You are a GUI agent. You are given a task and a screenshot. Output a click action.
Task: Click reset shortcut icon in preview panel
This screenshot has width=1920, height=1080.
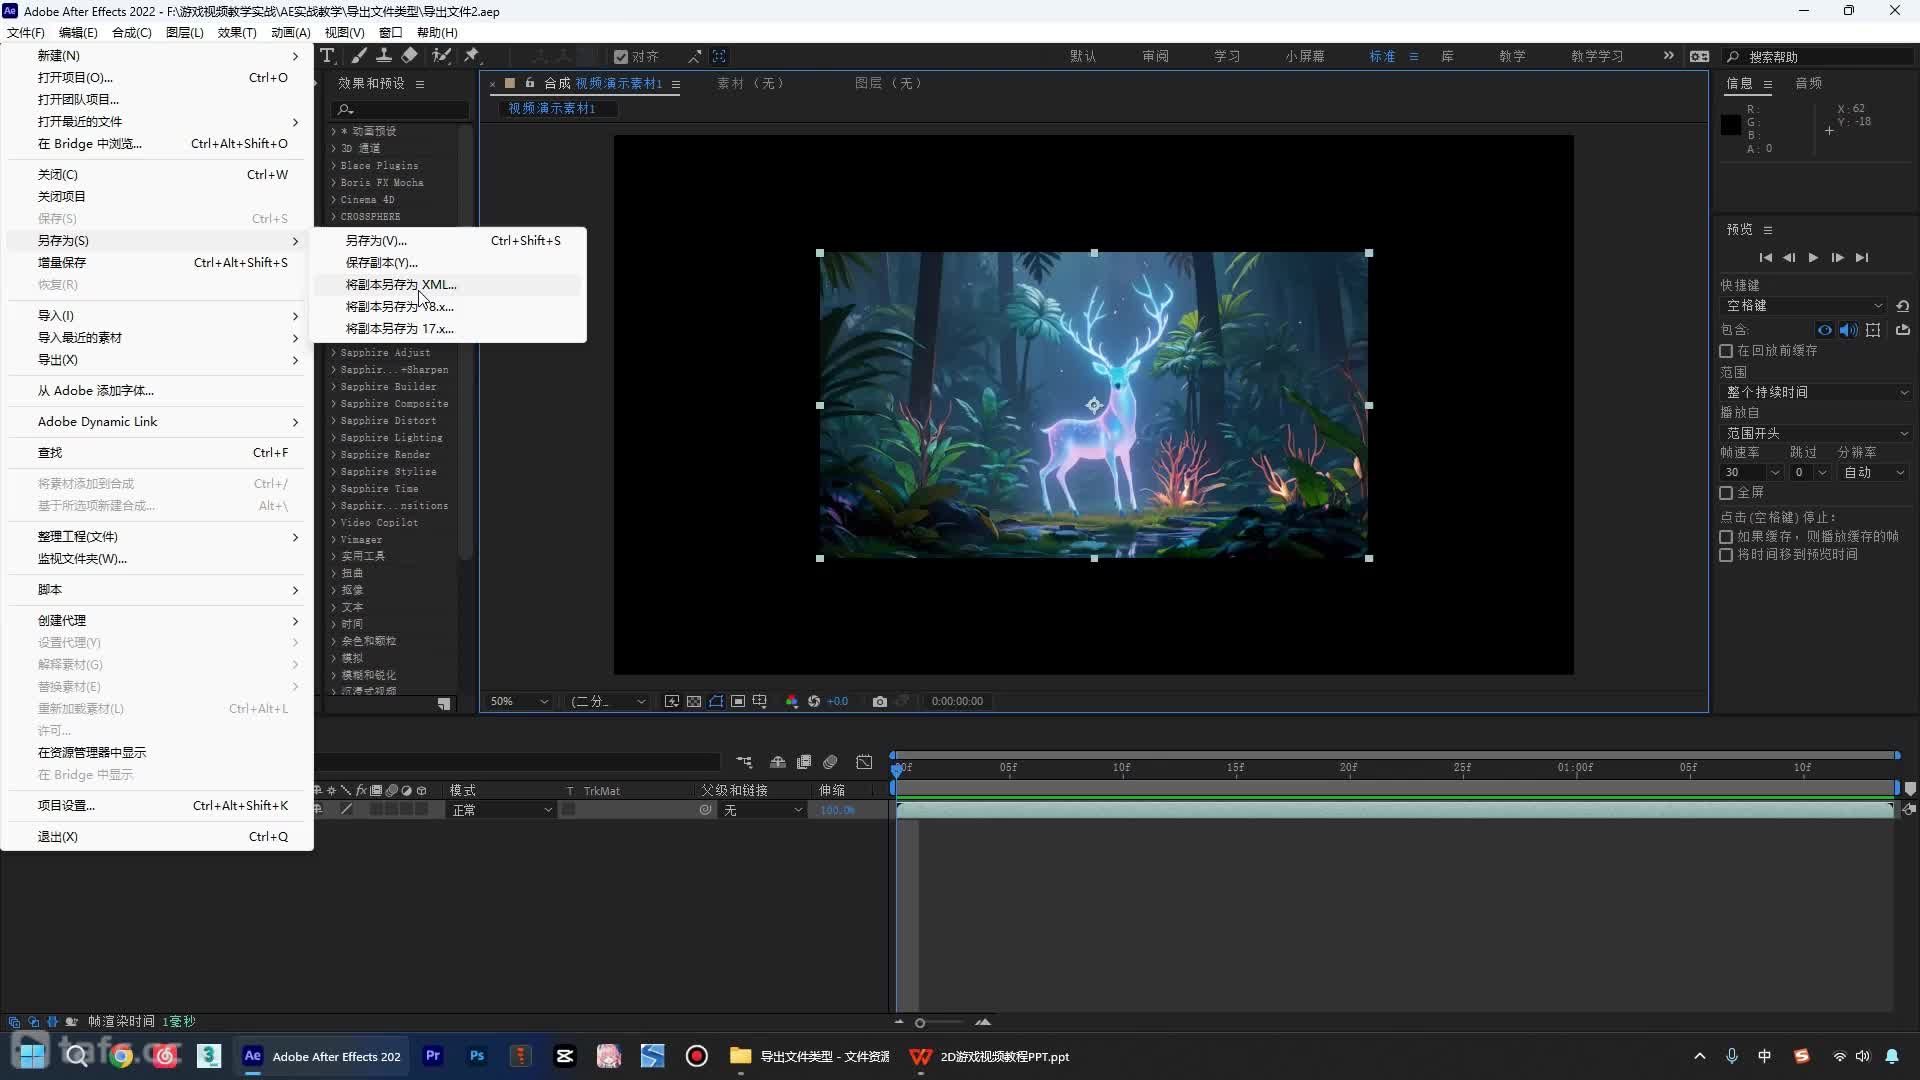tap(1903, 306)
